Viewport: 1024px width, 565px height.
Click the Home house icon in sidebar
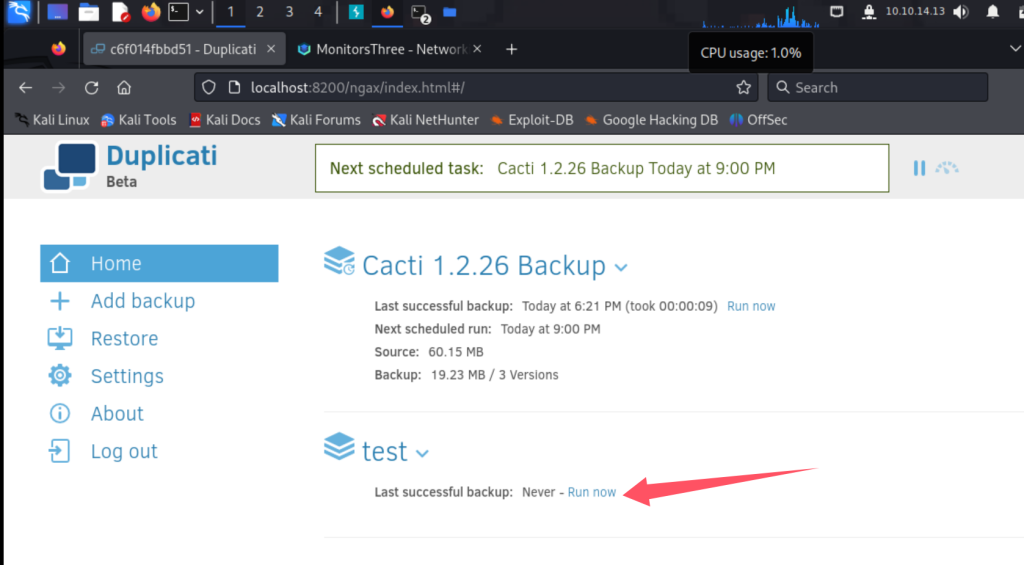click(x=59, y=263)
